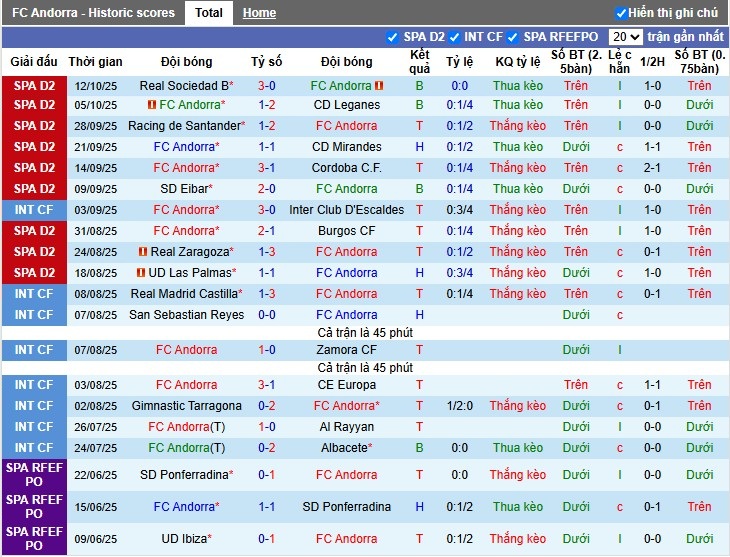The height and width of the screenshot is (557, 730).
Task: Click red card icon next to UD Las Palmas
Action: [x=141, y=273]
